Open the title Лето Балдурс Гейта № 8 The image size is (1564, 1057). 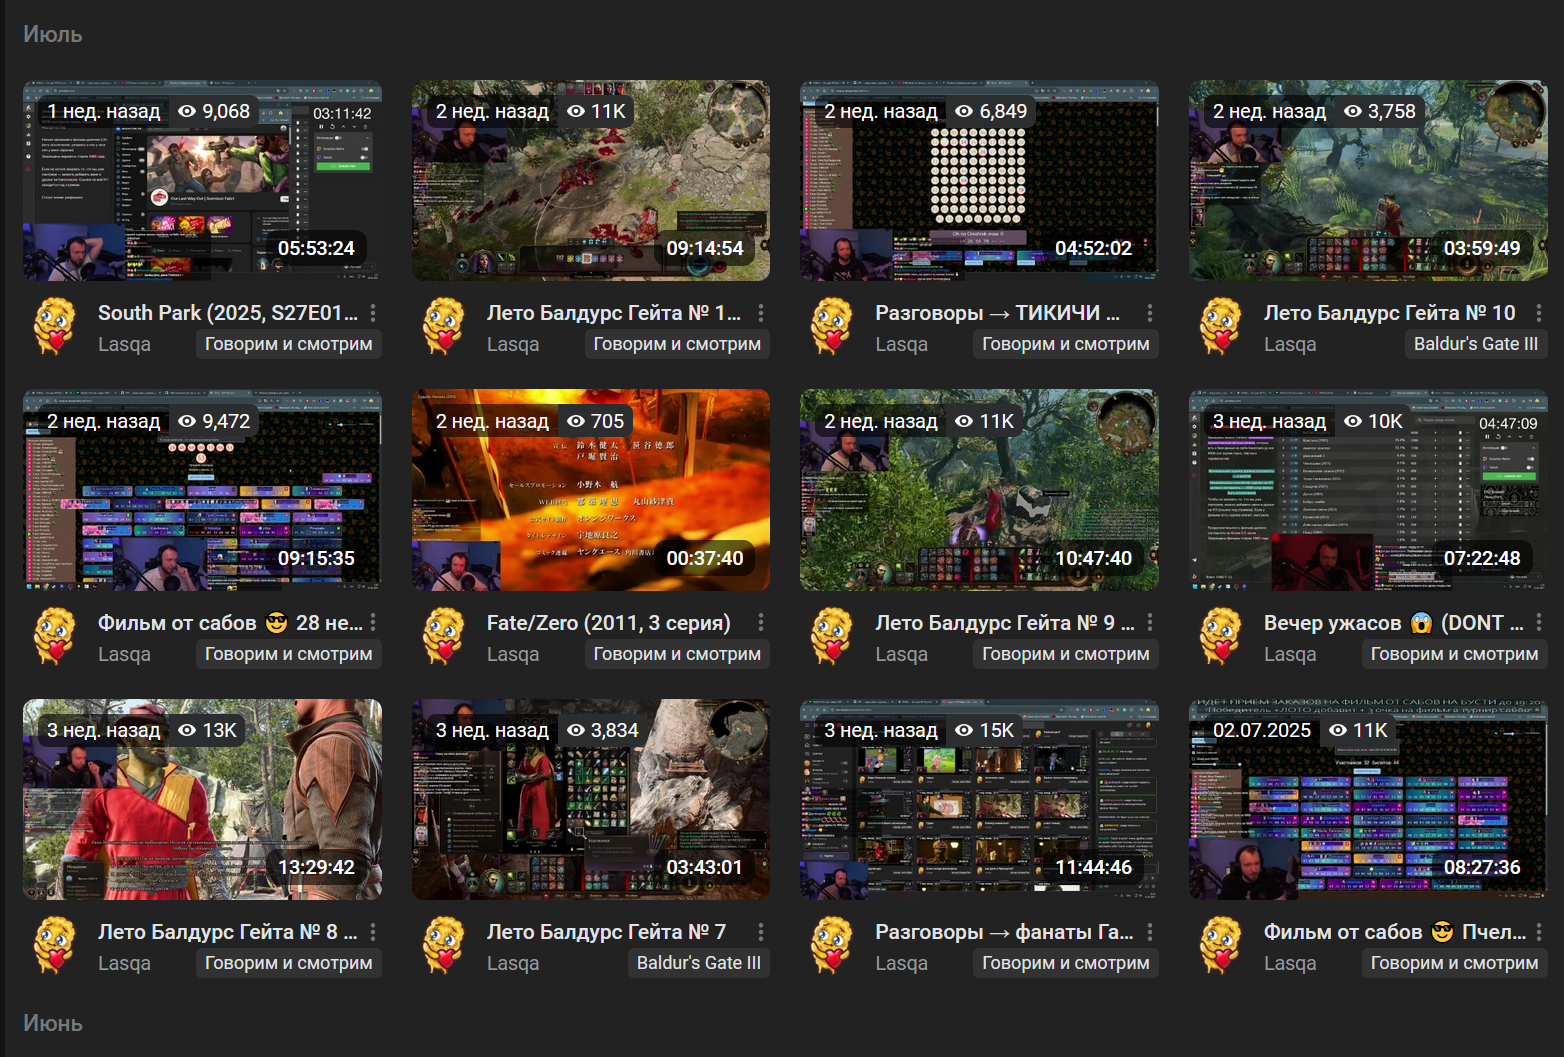(x=228, y=932)
